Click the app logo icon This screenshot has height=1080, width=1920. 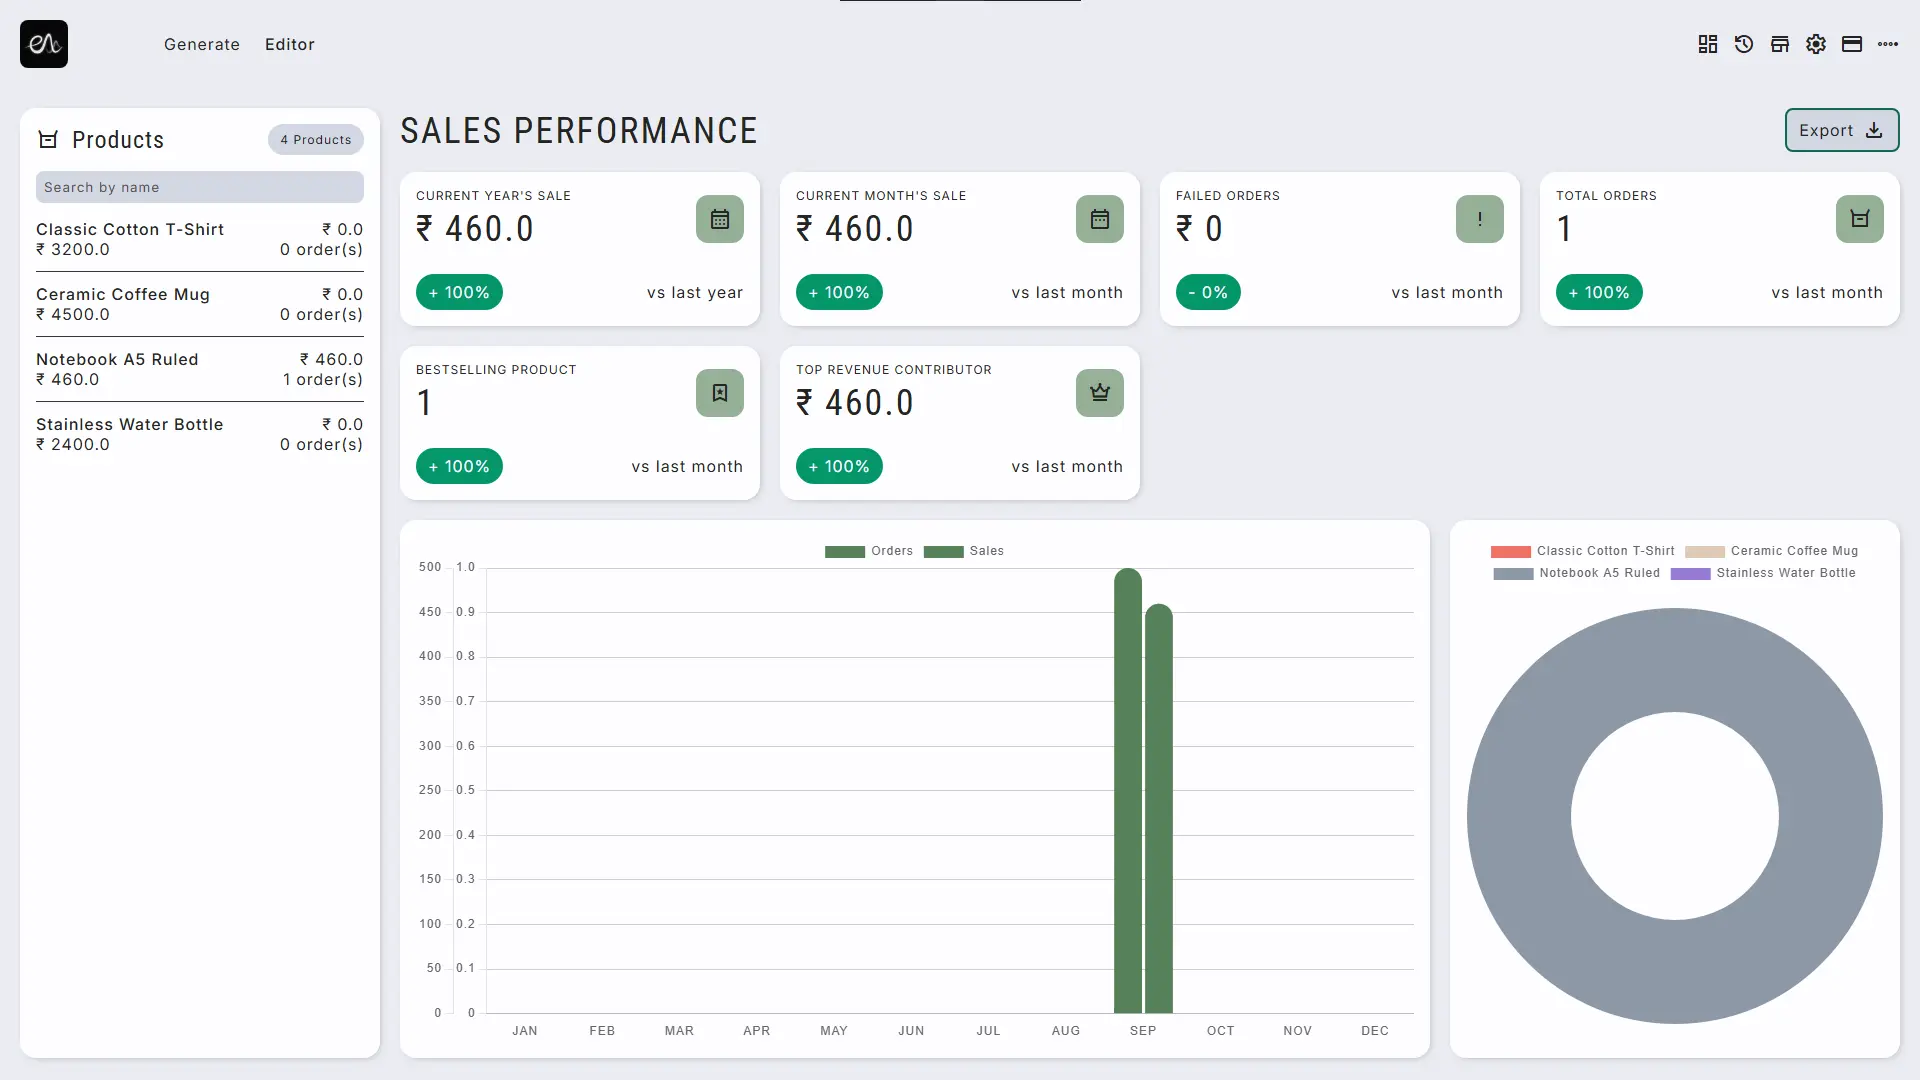[x=44, y=44]
